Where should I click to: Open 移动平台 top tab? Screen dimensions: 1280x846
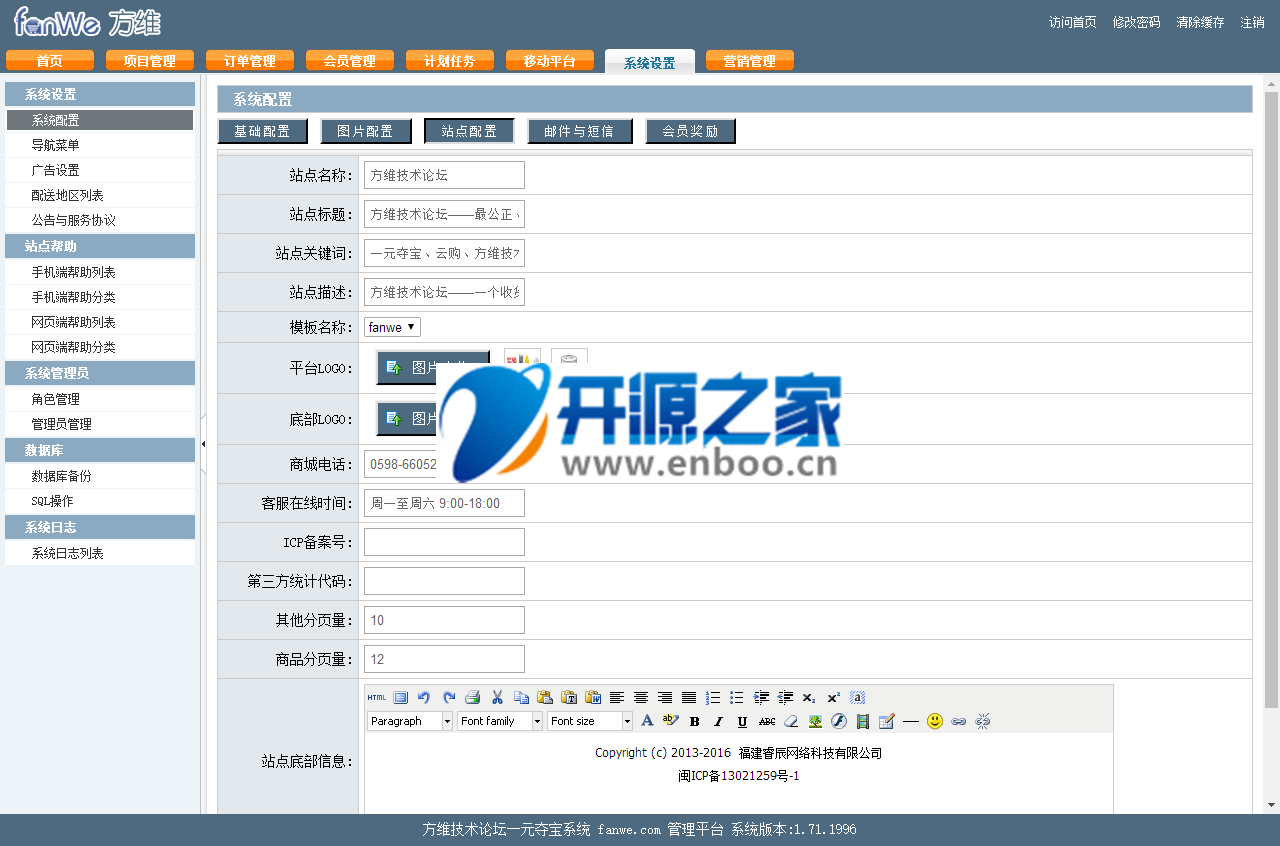(x=550, y=61)
